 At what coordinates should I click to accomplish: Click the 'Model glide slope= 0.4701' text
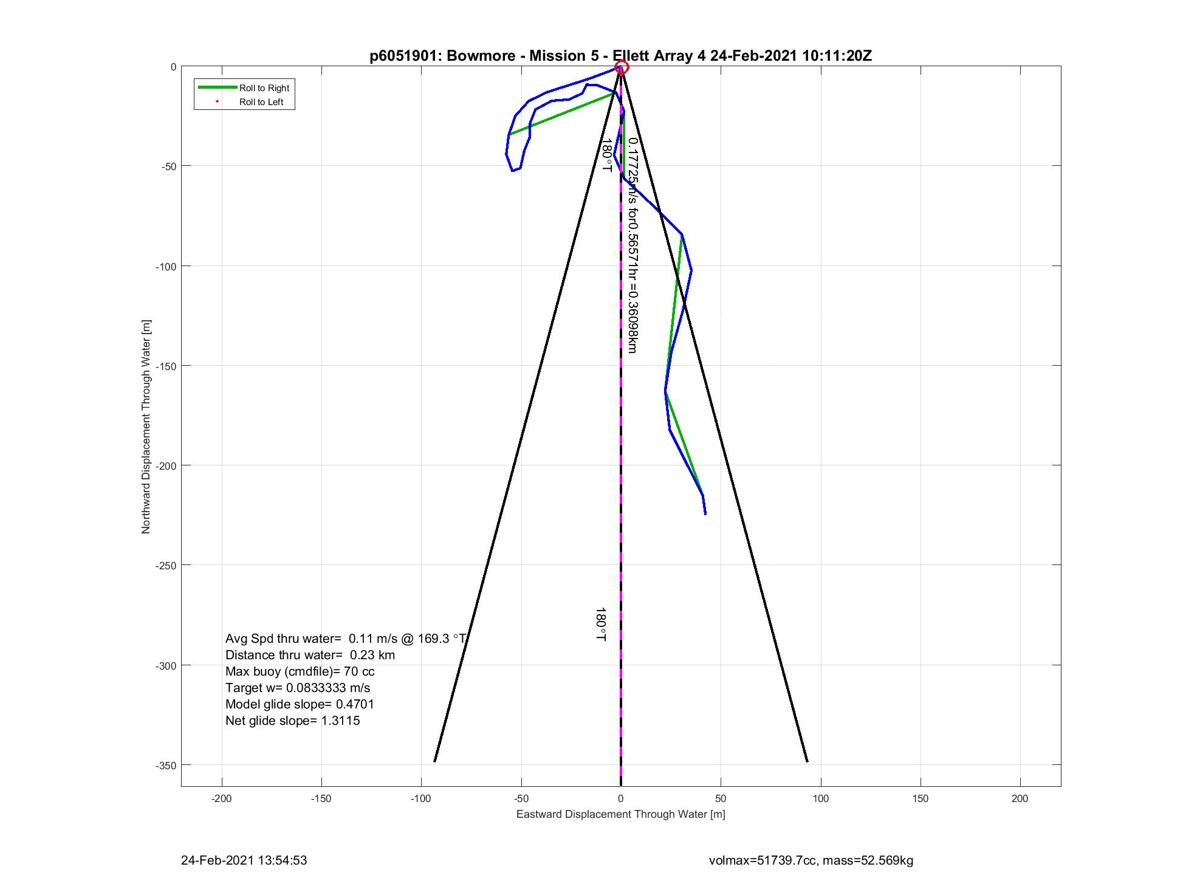(300, 704)
